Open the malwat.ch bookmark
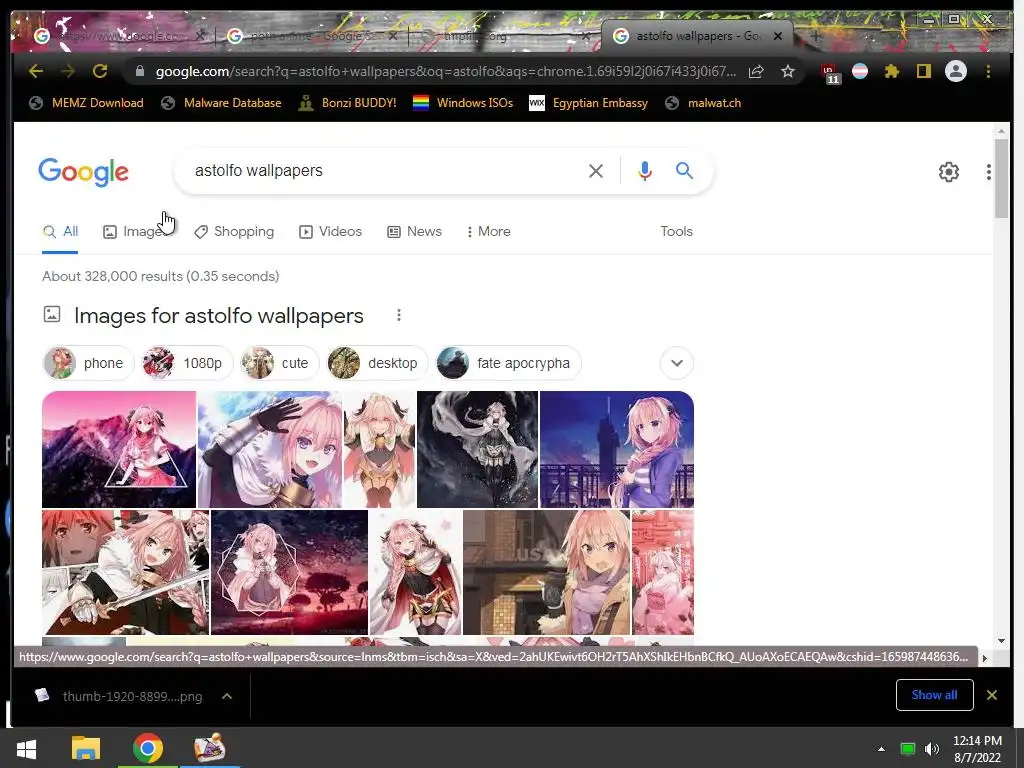 703,103
